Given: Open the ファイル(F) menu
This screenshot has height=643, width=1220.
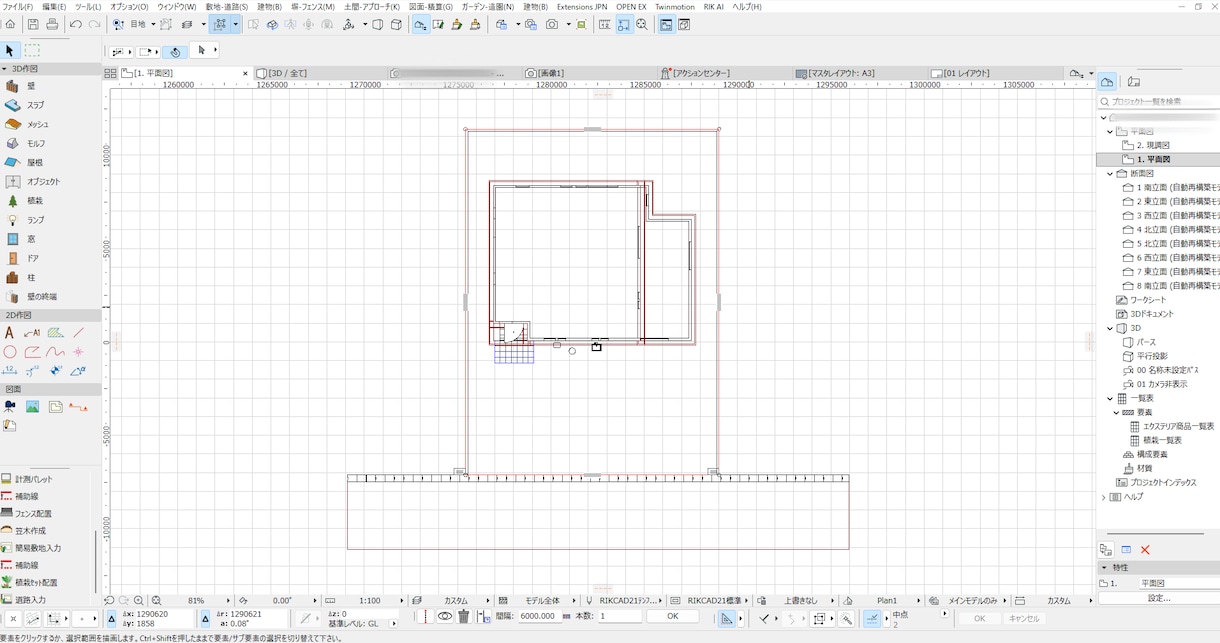Looking at the screenshot, I should tap(18, 6).
